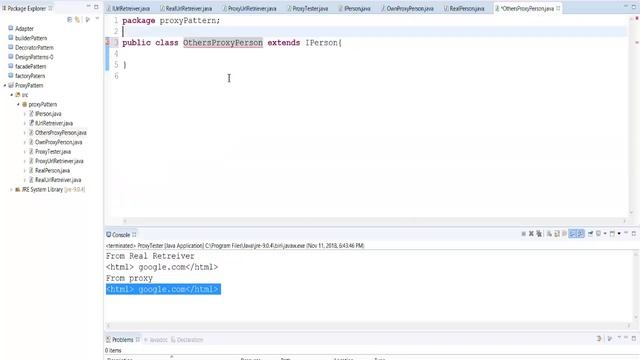Click the OthersProxyPerson class name in editor

(x=223, y=42)
